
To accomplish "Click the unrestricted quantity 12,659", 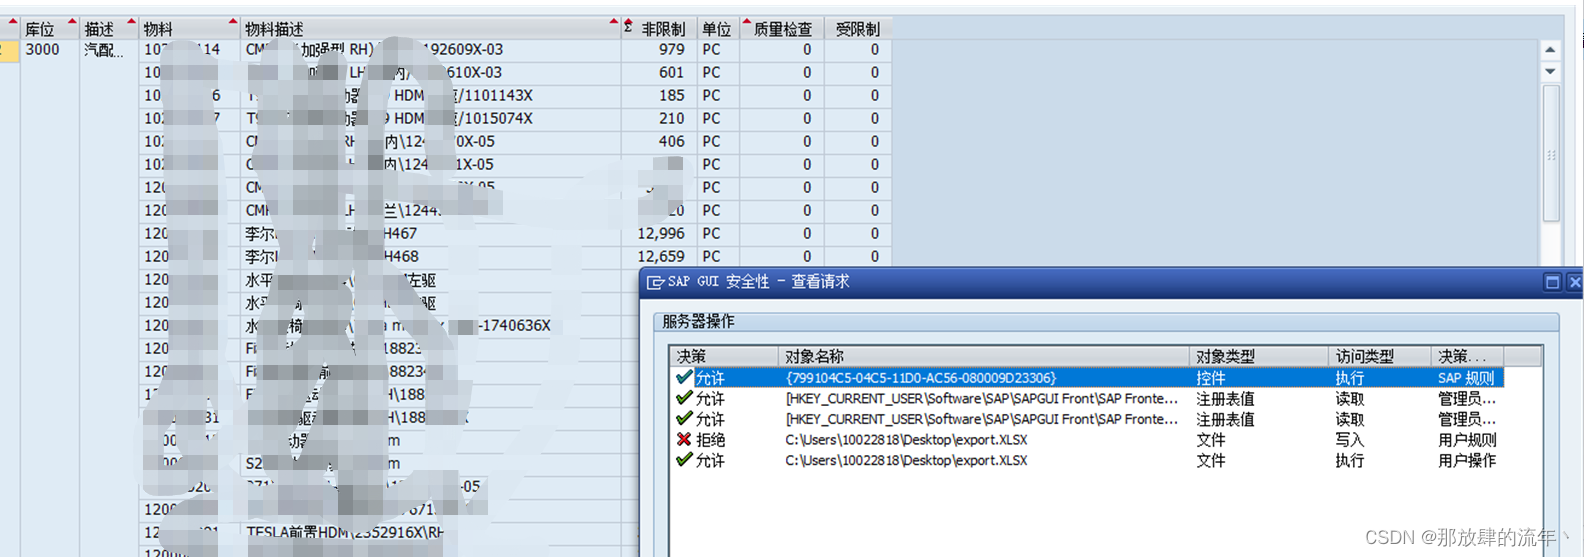I will click(661, 256).
